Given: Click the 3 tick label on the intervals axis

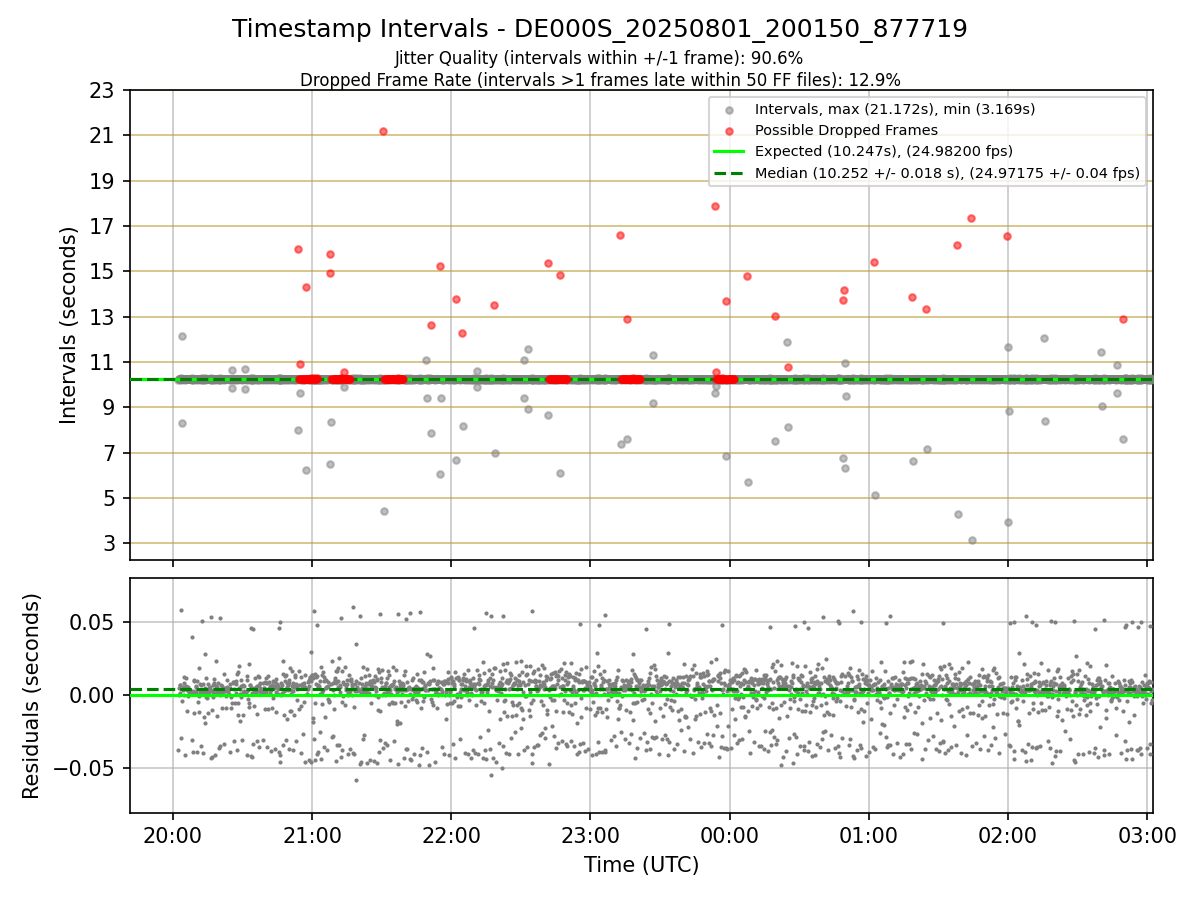Looking at the screenshot, I should point(109,543).
